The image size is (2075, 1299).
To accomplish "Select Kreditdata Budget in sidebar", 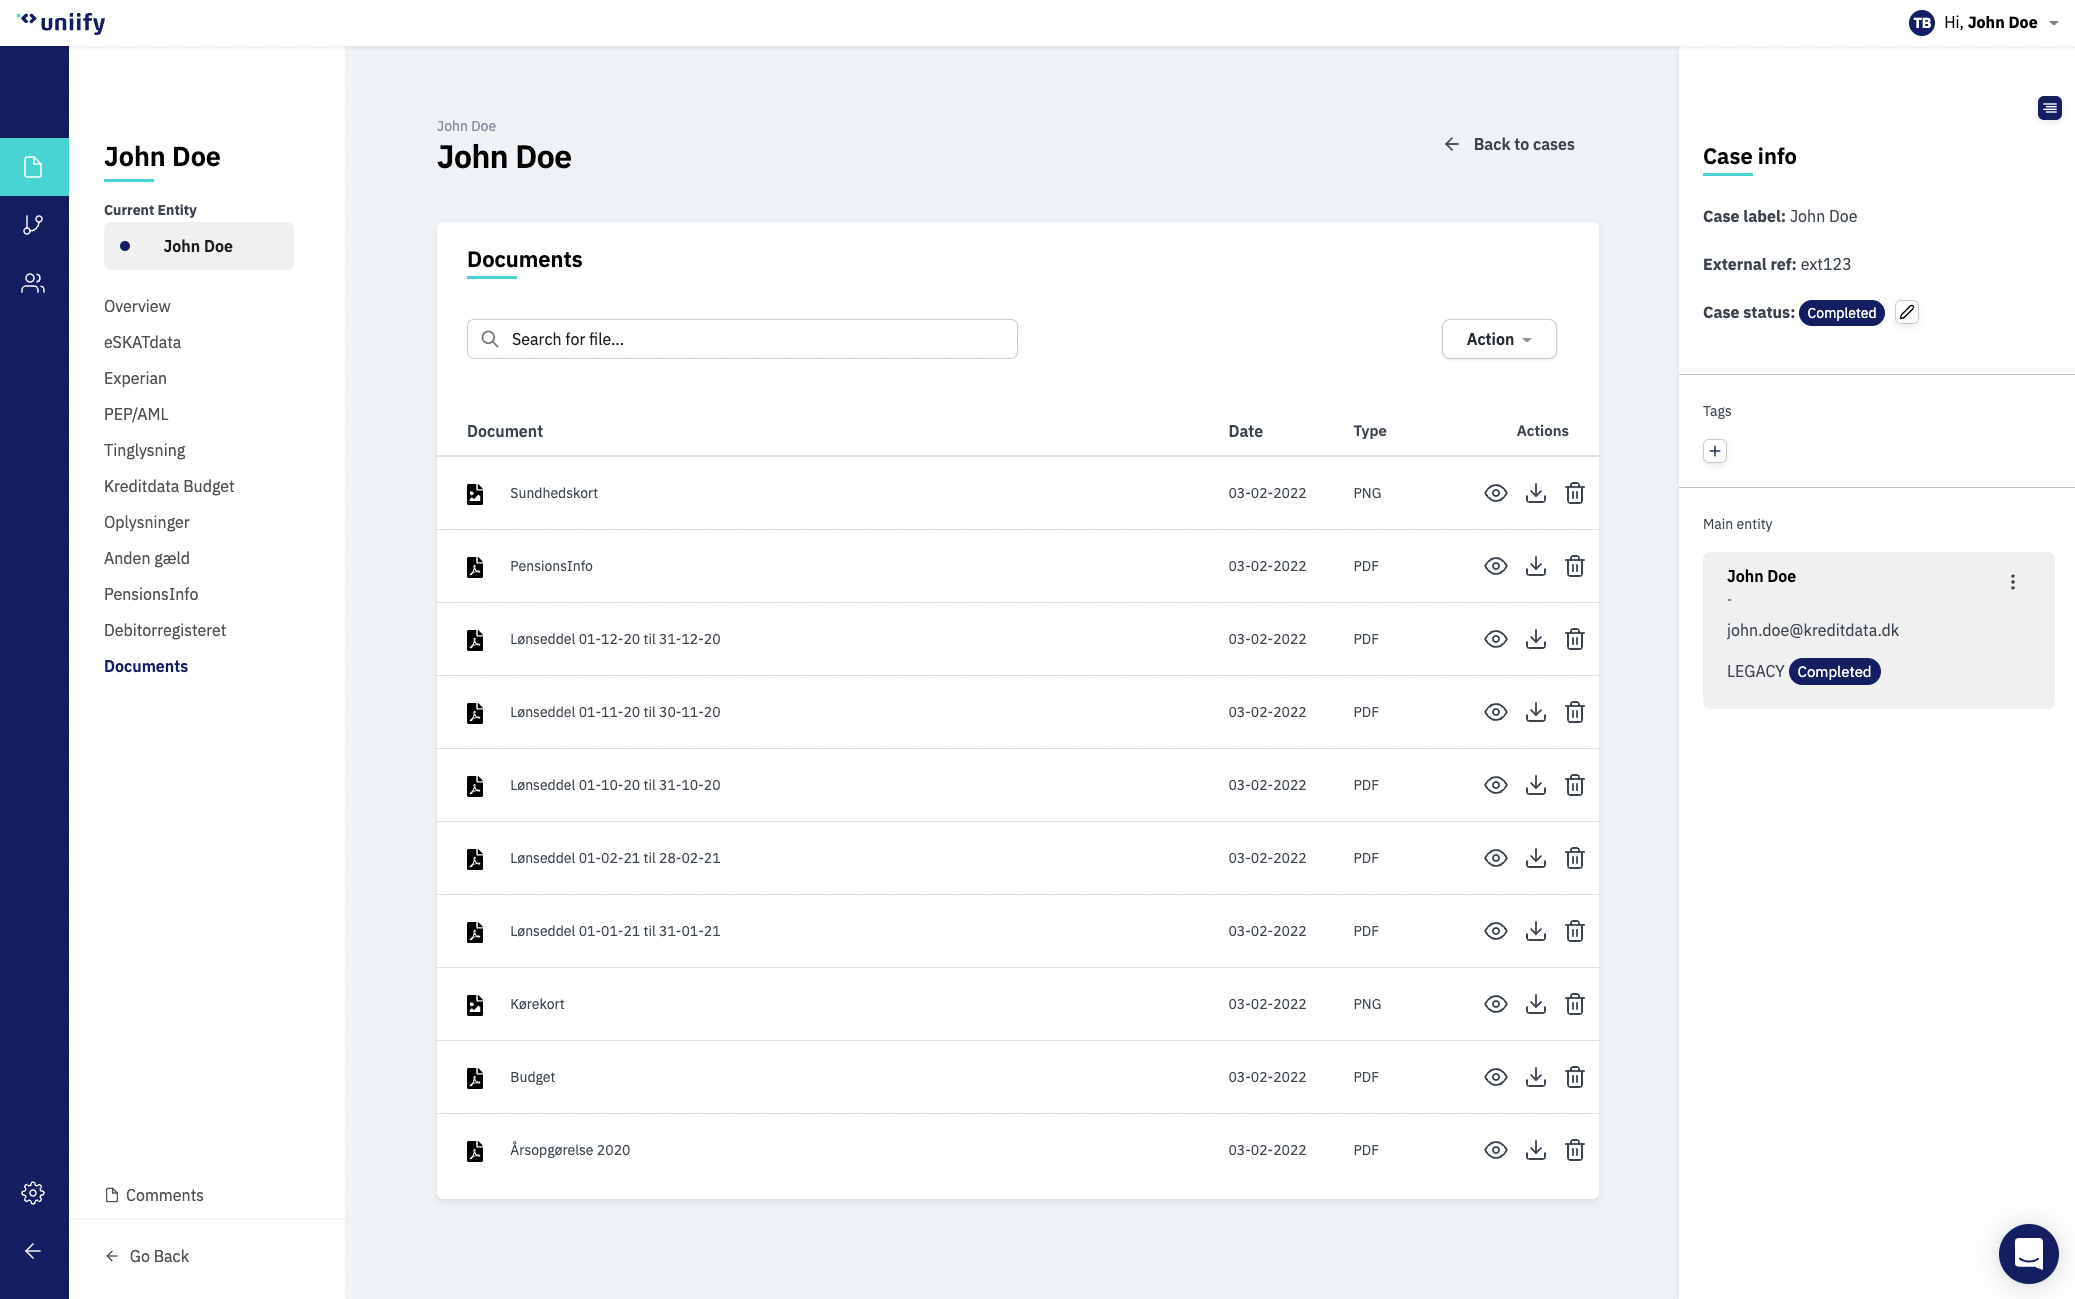I will (x=169, y=486).
